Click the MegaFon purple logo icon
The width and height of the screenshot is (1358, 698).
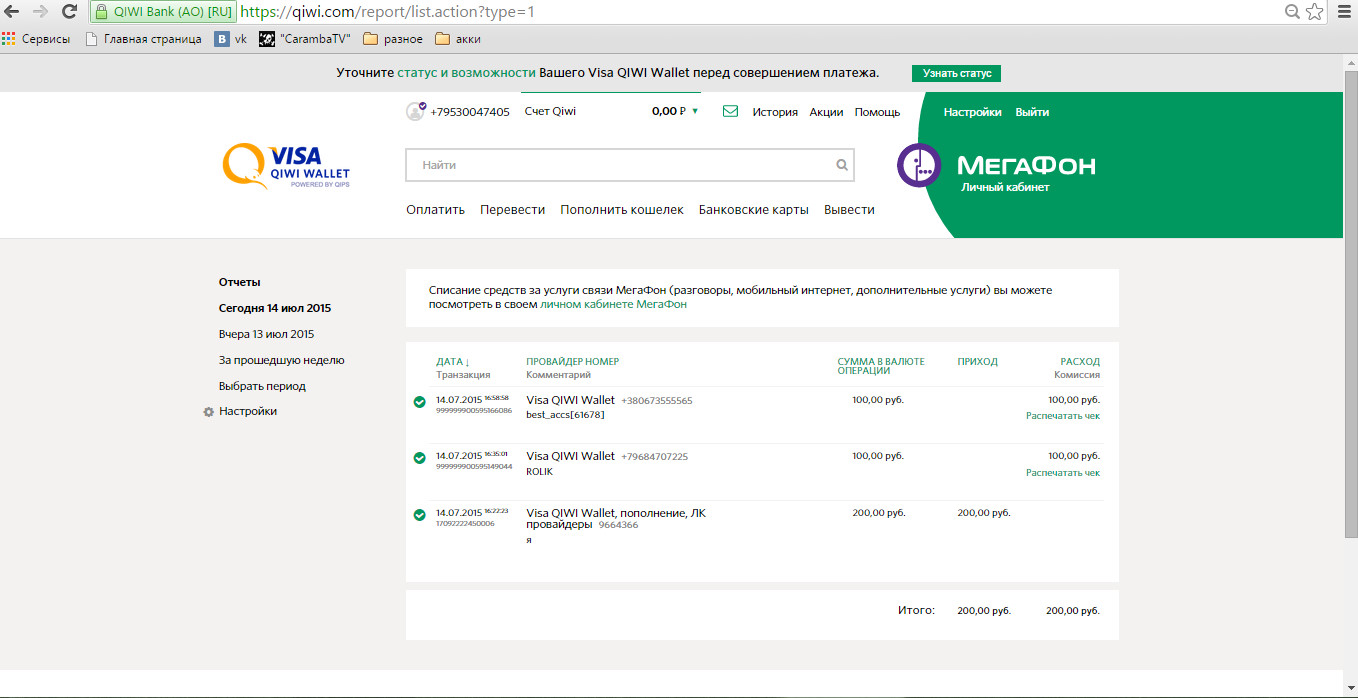click(919, 166)
